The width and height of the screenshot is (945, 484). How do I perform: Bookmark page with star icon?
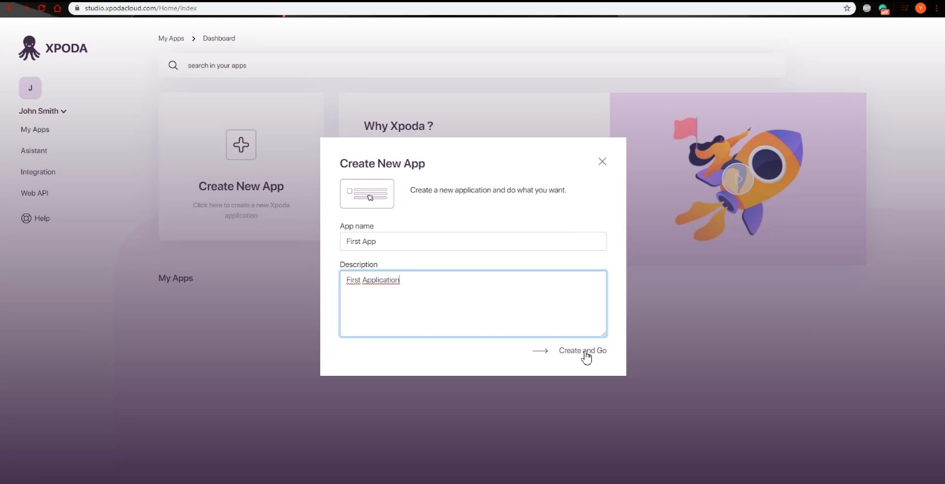pos(847,8)
